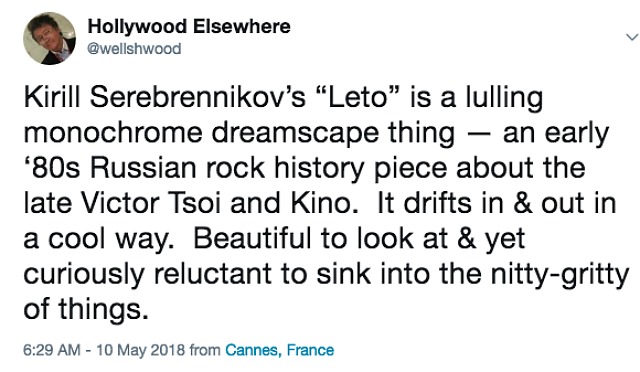Image resolution: width=640 pixels, height=372 pixels.
Task: Click the word "from" before the location
Action: 205,350
